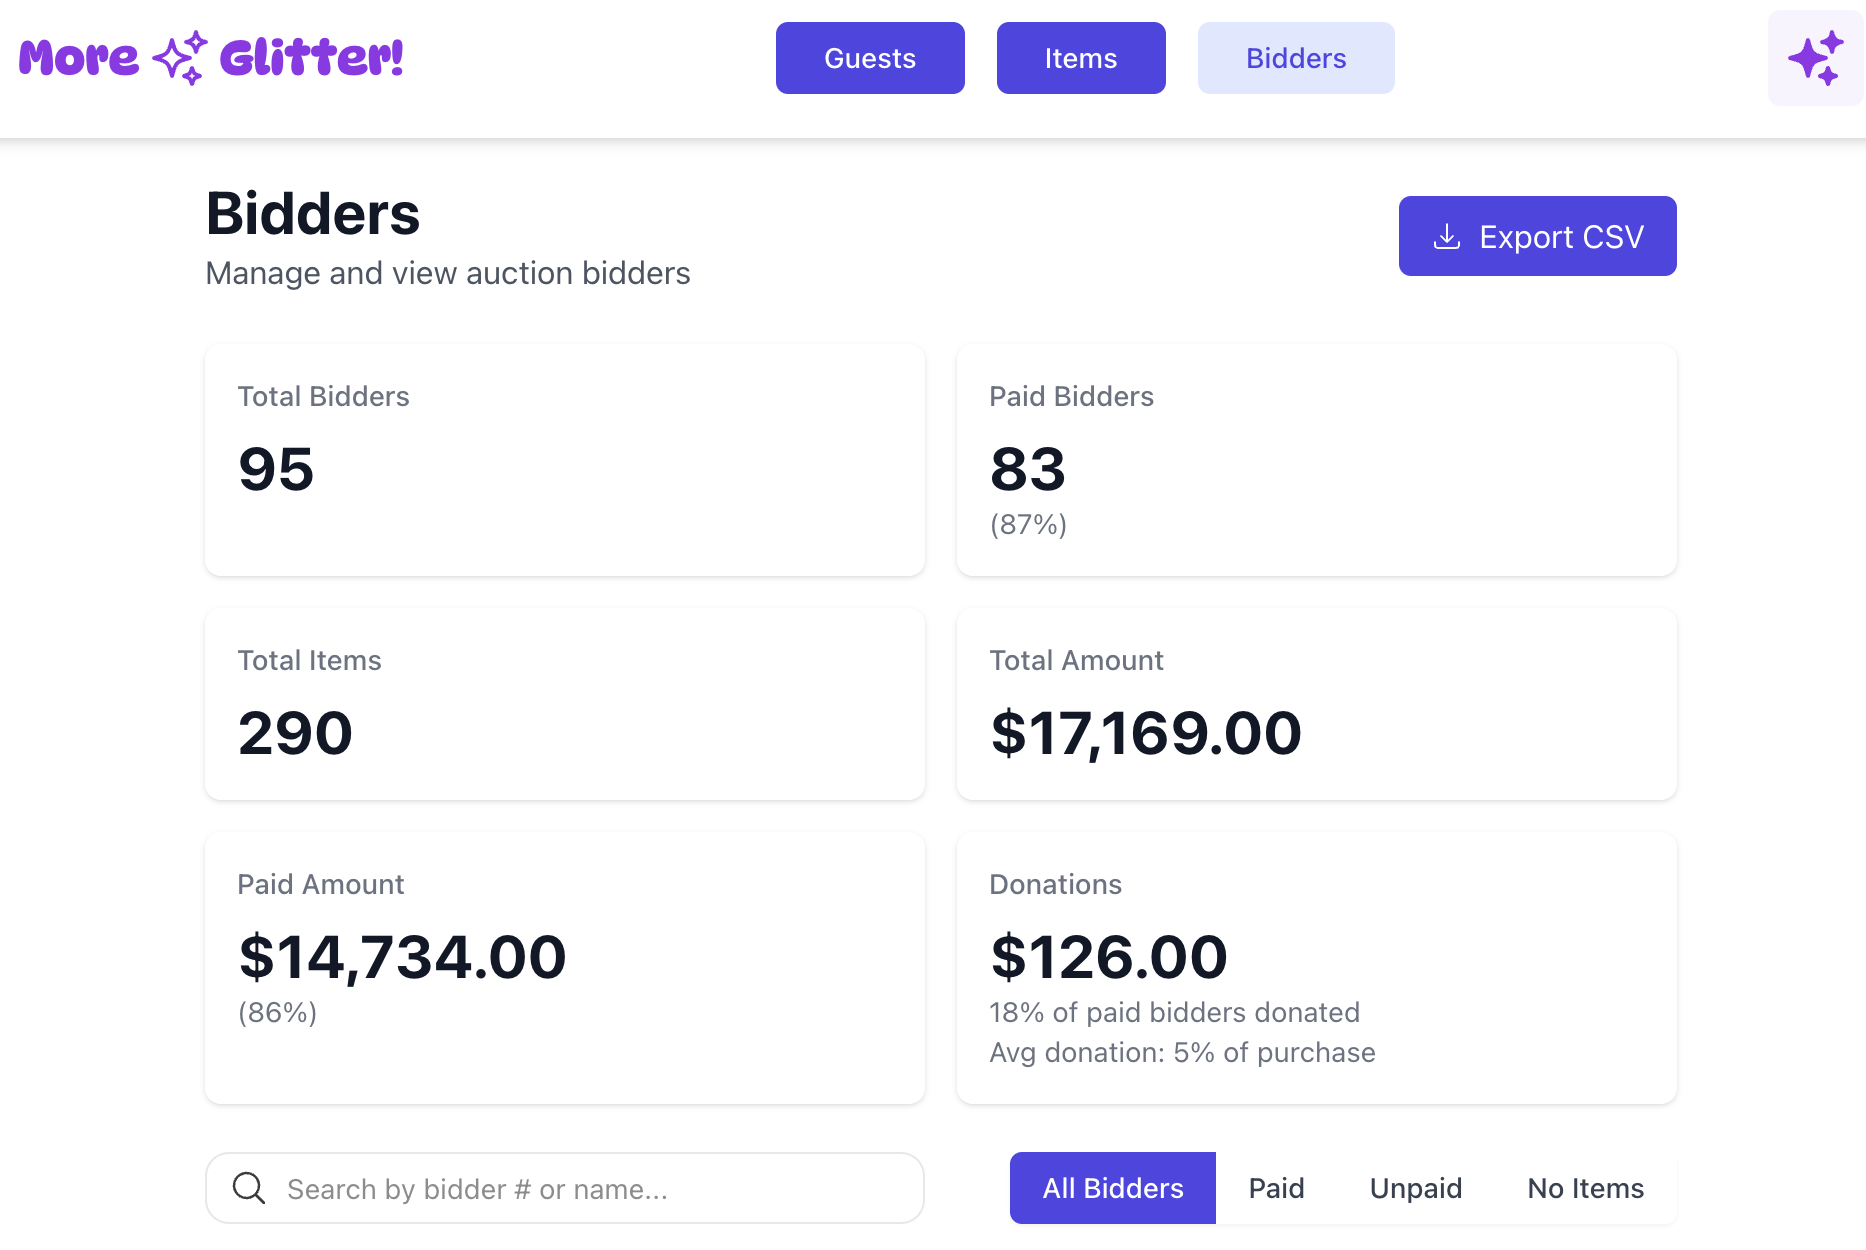Viewport: 1866px width, 1250px height.
Task: Click the Donations $126.00 card
Action: [1317, 968]
